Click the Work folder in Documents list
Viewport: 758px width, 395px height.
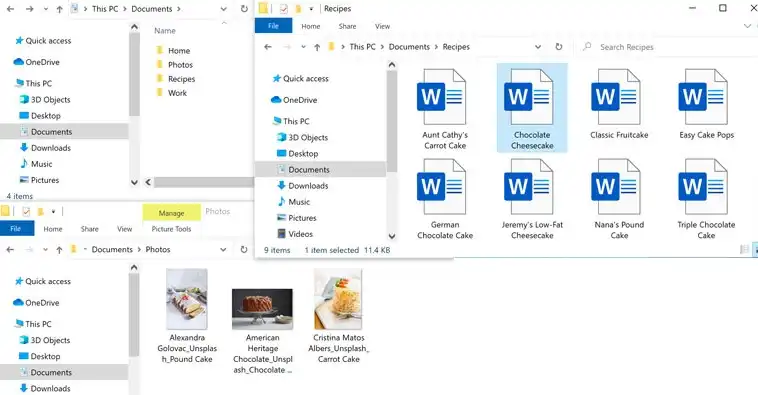click(x=171, y=92)
